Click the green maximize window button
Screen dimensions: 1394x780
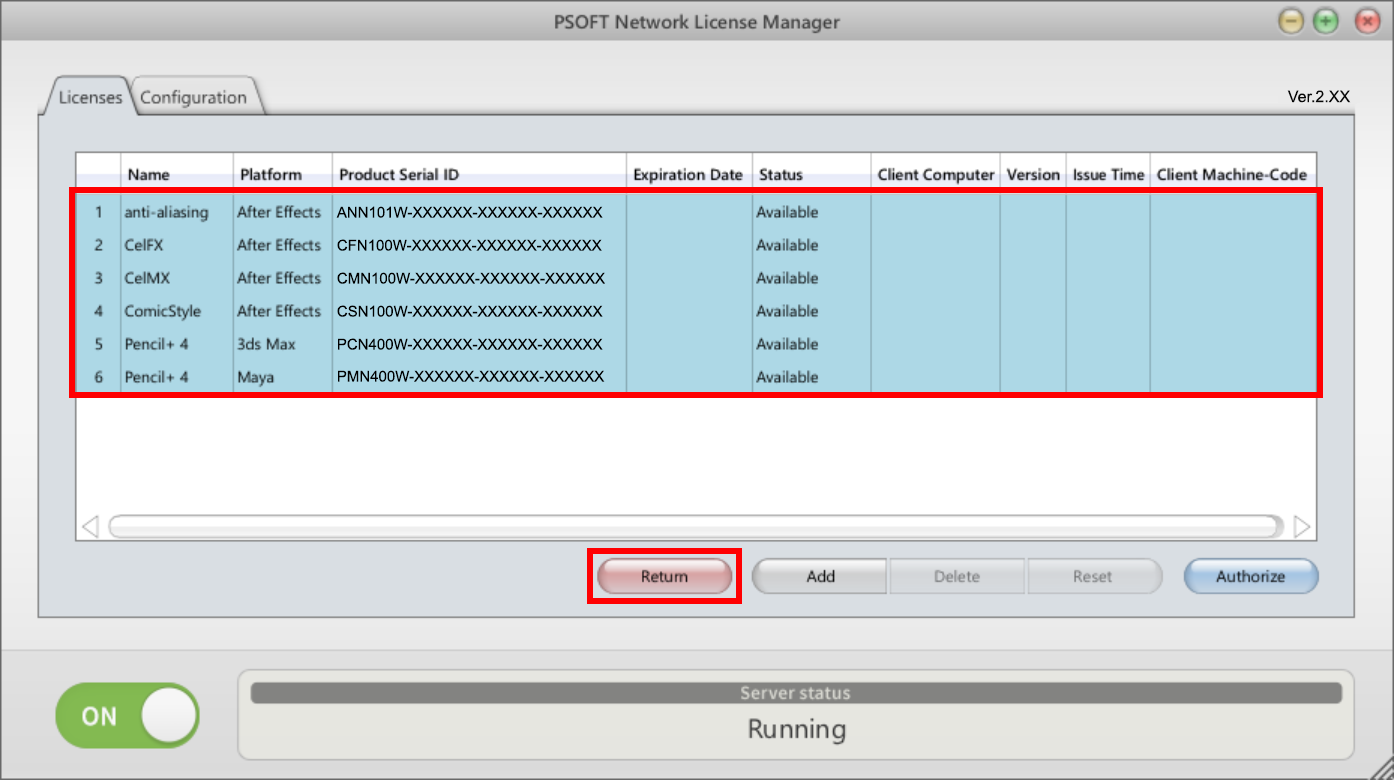[1326, 22]
